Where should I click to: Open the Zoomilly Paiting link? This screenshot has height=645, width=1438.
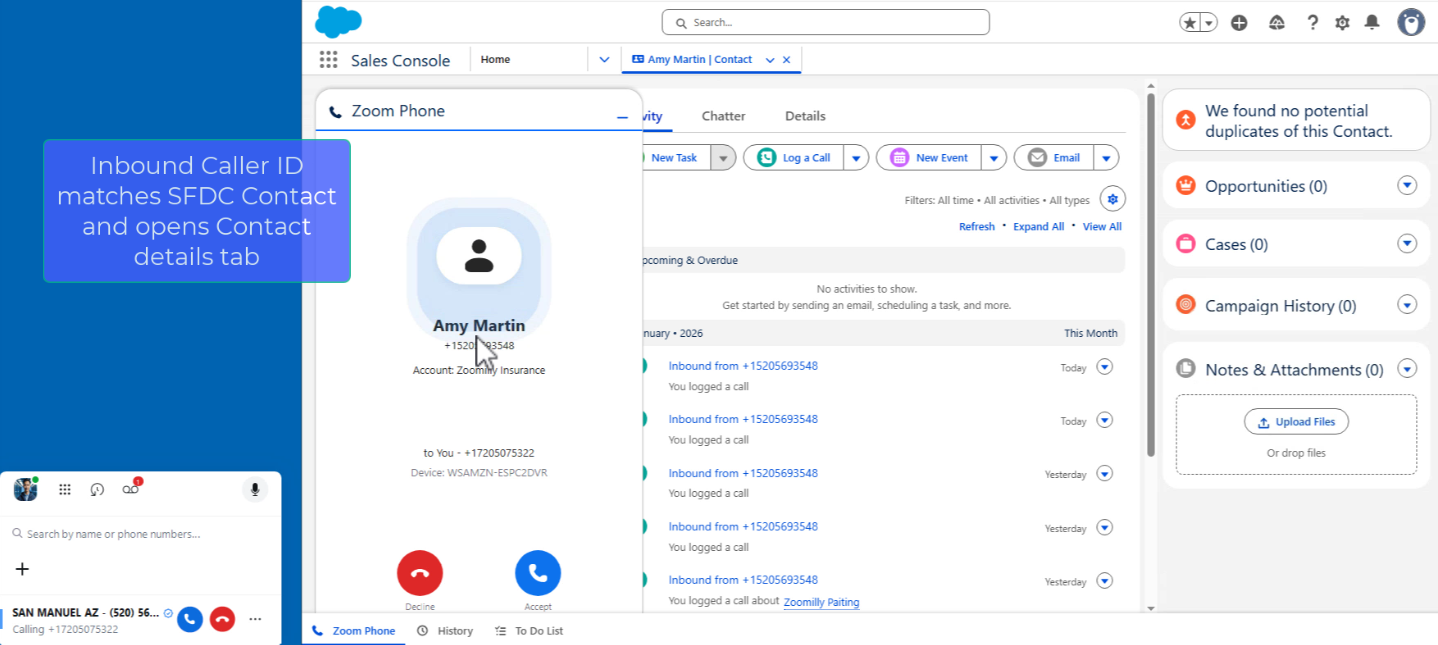pyautogui.click(x=821, y=602)
